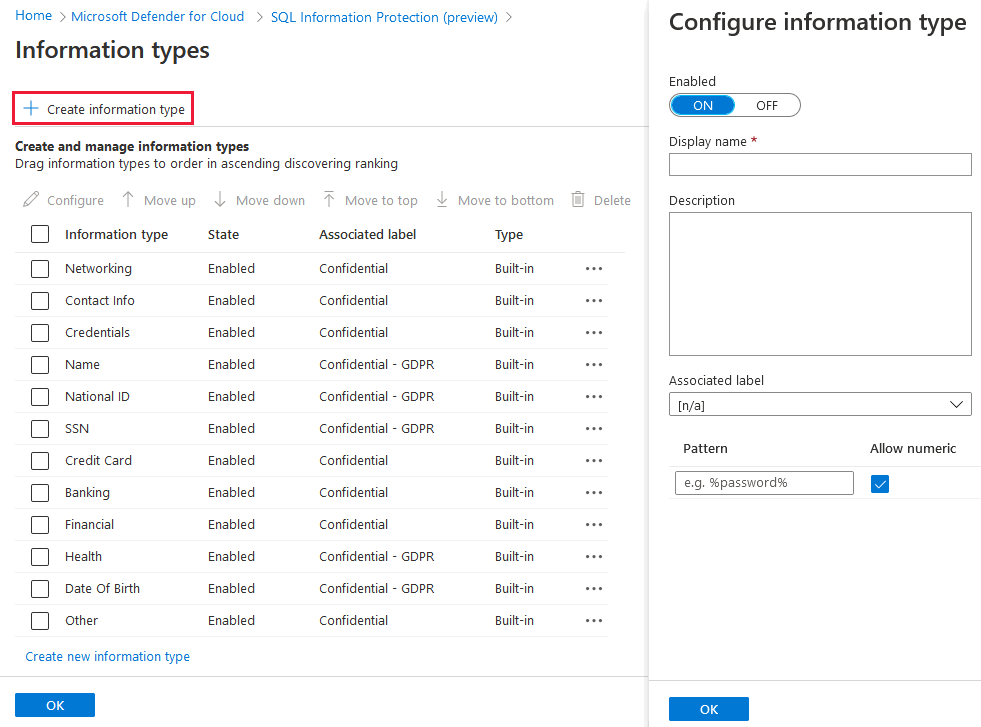The image size is (981, 727).
Task: Open the Associated label dropdown
Action: pos(820,404)
